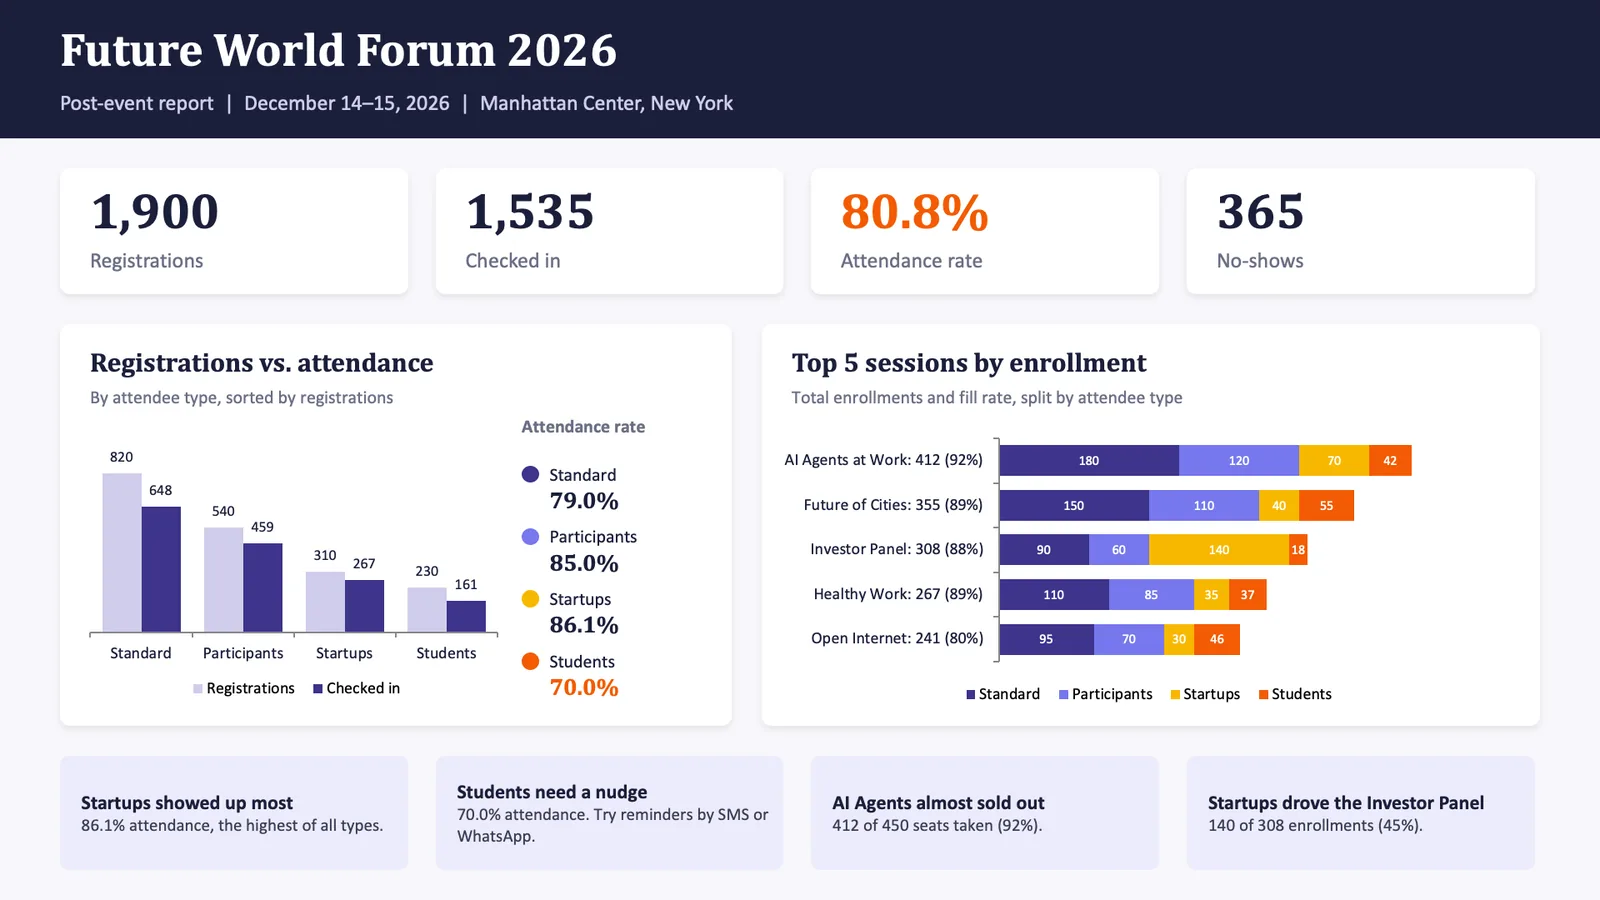Click the orange 70.0% Students attendance value

584,687
